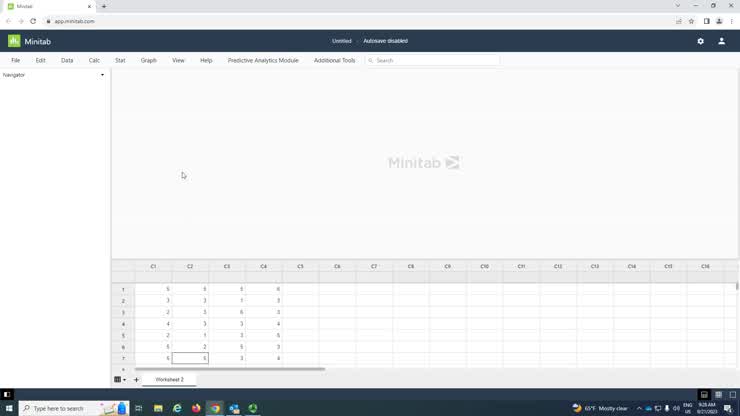Open Minitab settings gear icon
The height and width of the screenshot is (416, 740).
pos(700,41)
